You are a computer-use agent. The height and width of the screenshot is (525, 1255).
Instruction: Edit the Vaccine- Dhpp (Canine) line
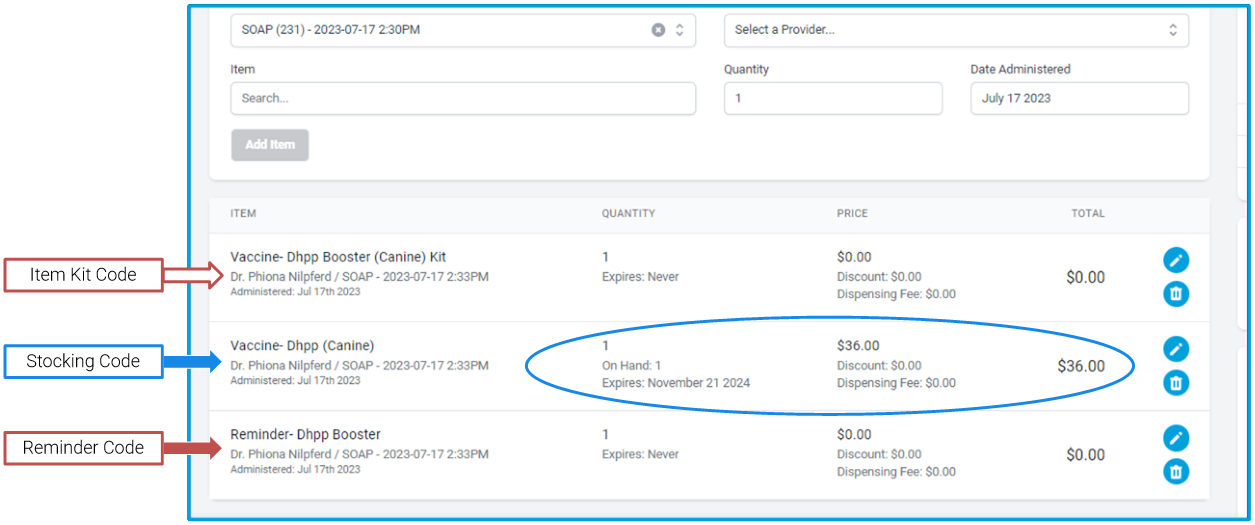(1176, 349)
